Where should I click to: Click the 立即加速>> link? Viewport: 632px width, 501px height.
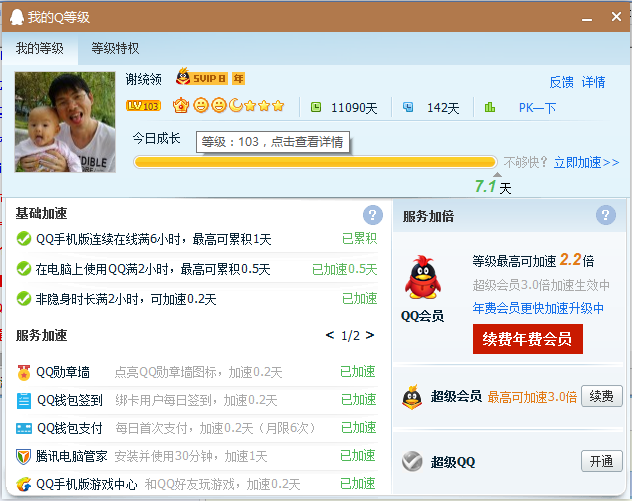click(586, 162)
